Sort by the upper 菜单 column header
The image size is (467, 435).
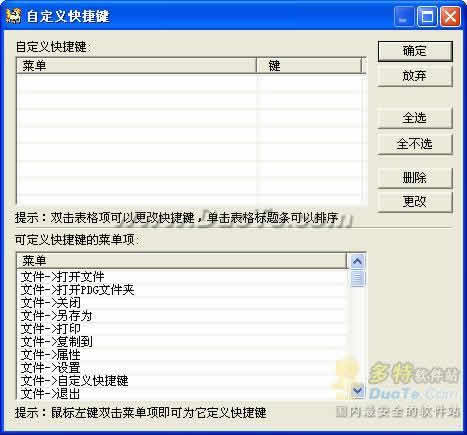(x=137, y=66)
